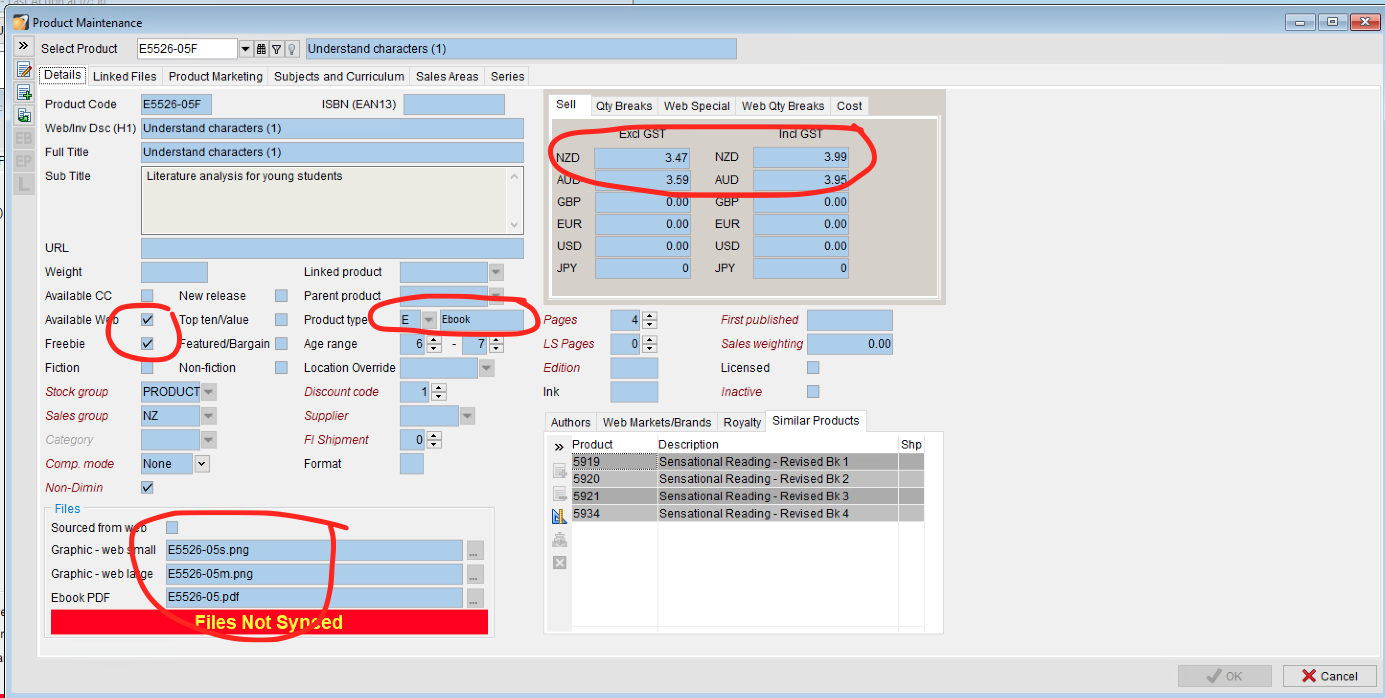Screen dimensions: 1385x698
Task: Click the edit record pencil icon
Action: tap(24, 70)
